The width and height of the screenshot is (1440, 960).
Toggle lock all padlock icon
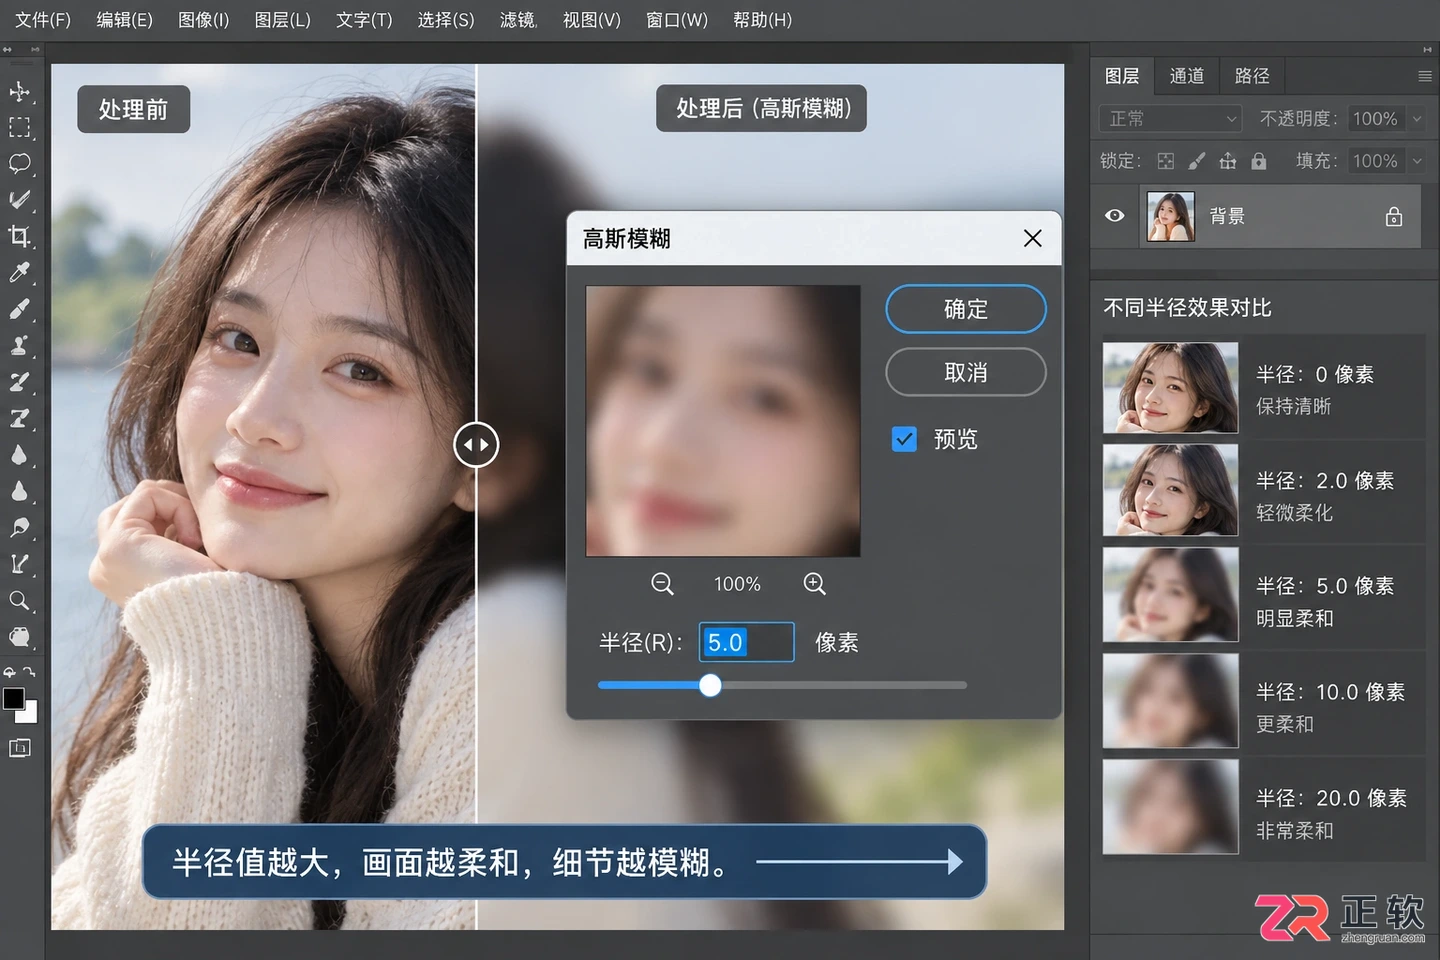pyautogui.click(x=1258, y=161)
